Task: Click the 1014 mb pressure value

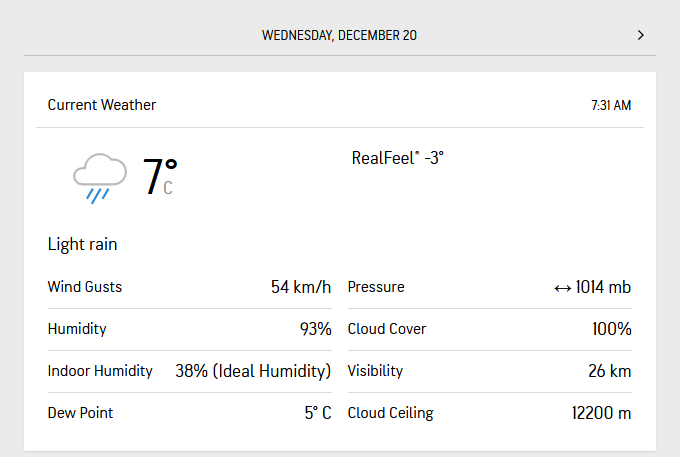Action: tap(603, 287)
